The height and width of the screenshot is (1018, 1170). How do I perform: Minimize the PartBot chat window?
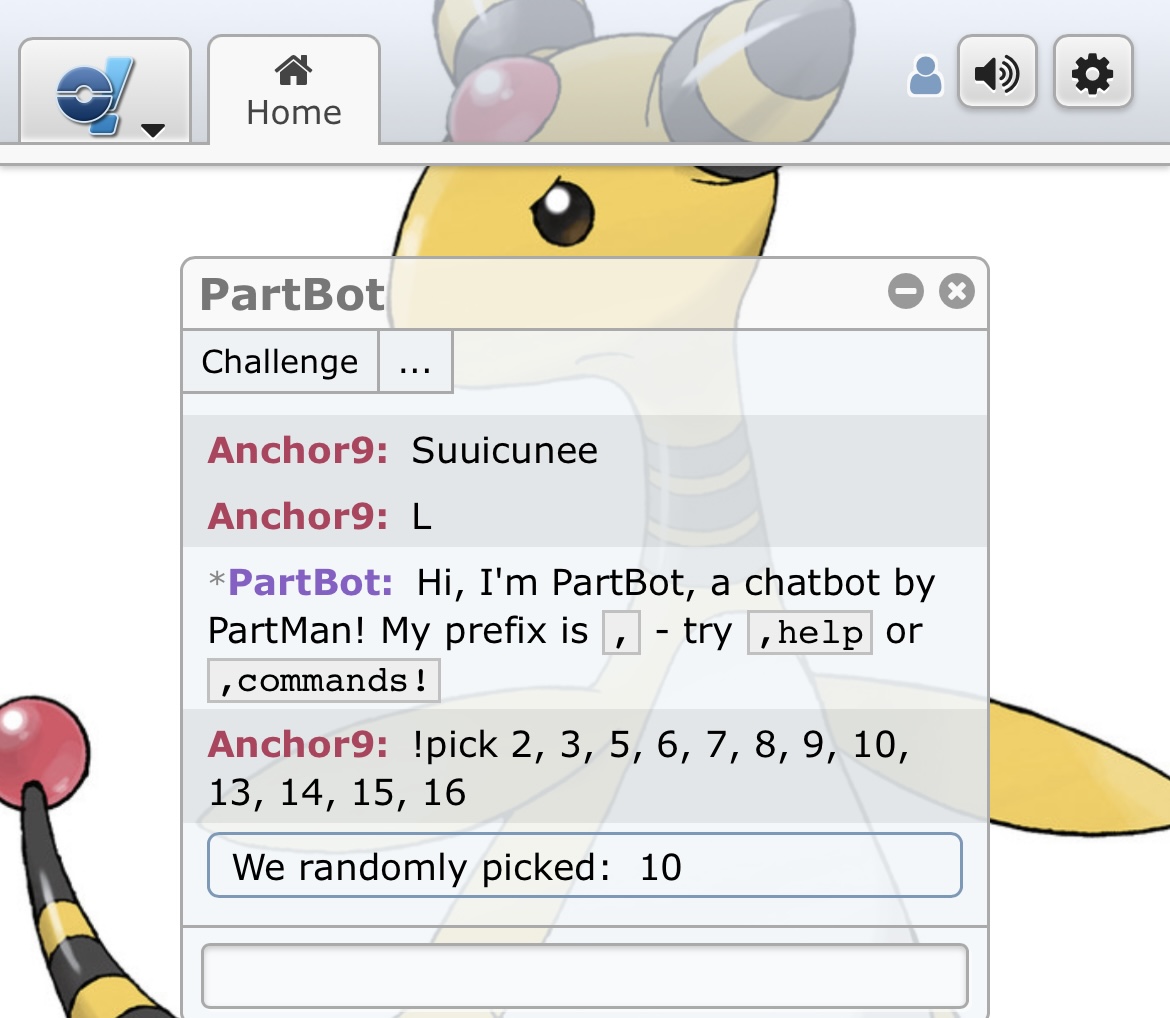(x=906, y=292)
